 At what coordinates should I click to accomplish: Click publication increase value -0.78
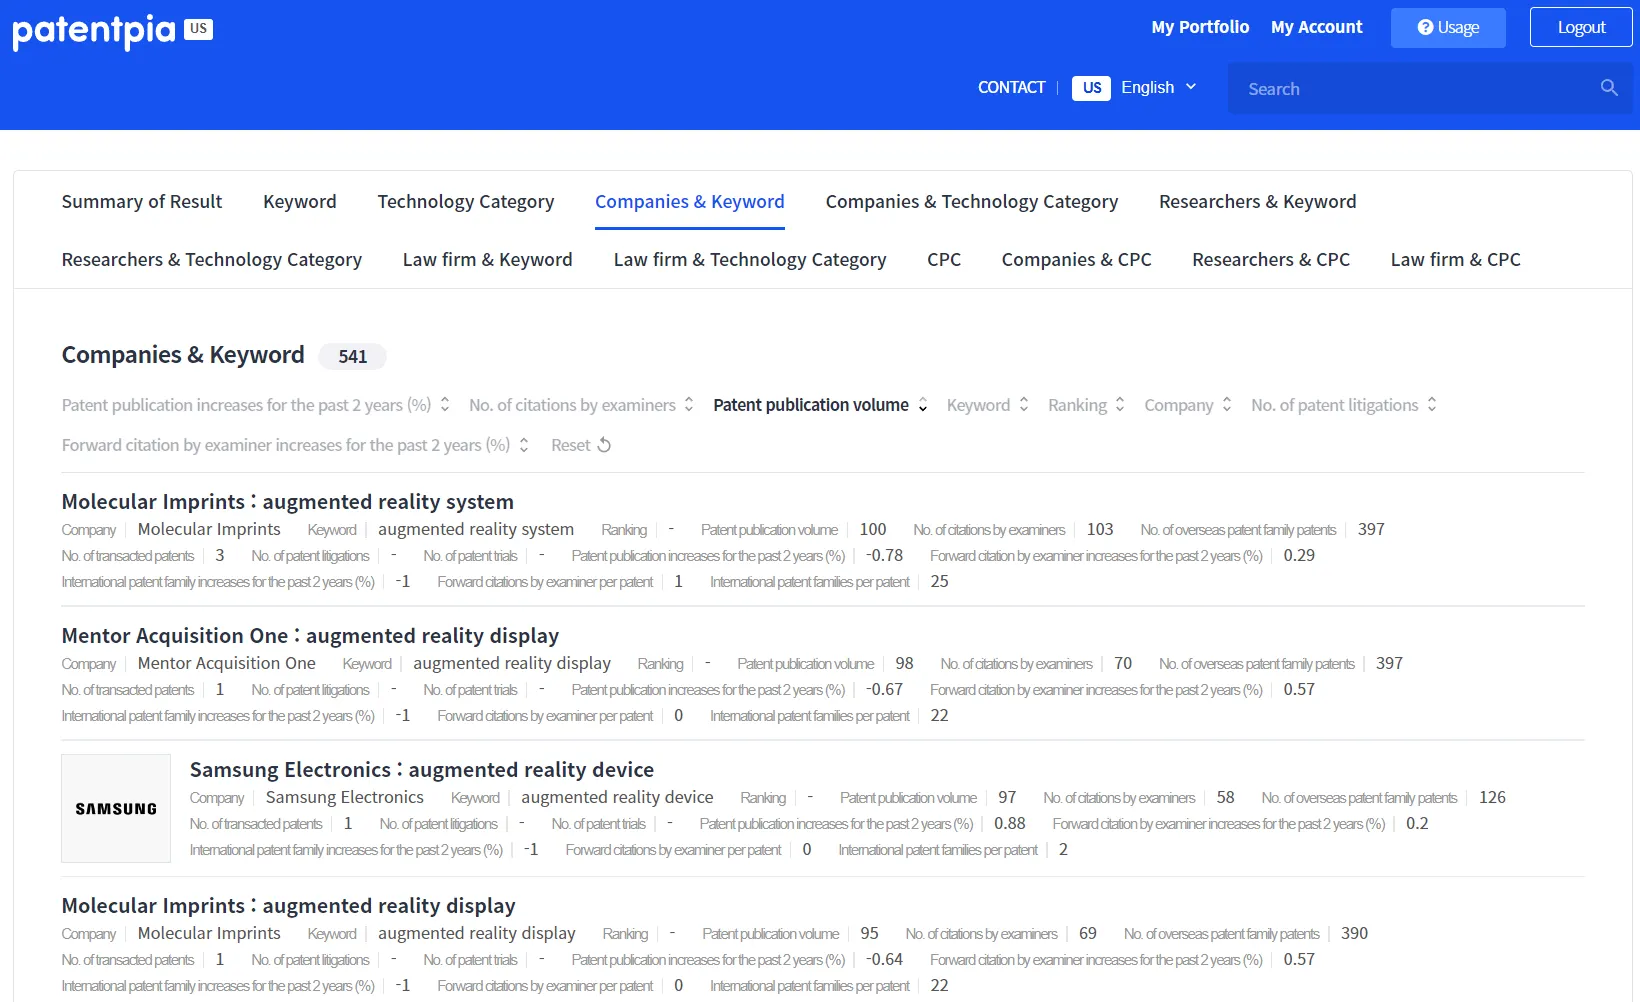tap(884, 556)
